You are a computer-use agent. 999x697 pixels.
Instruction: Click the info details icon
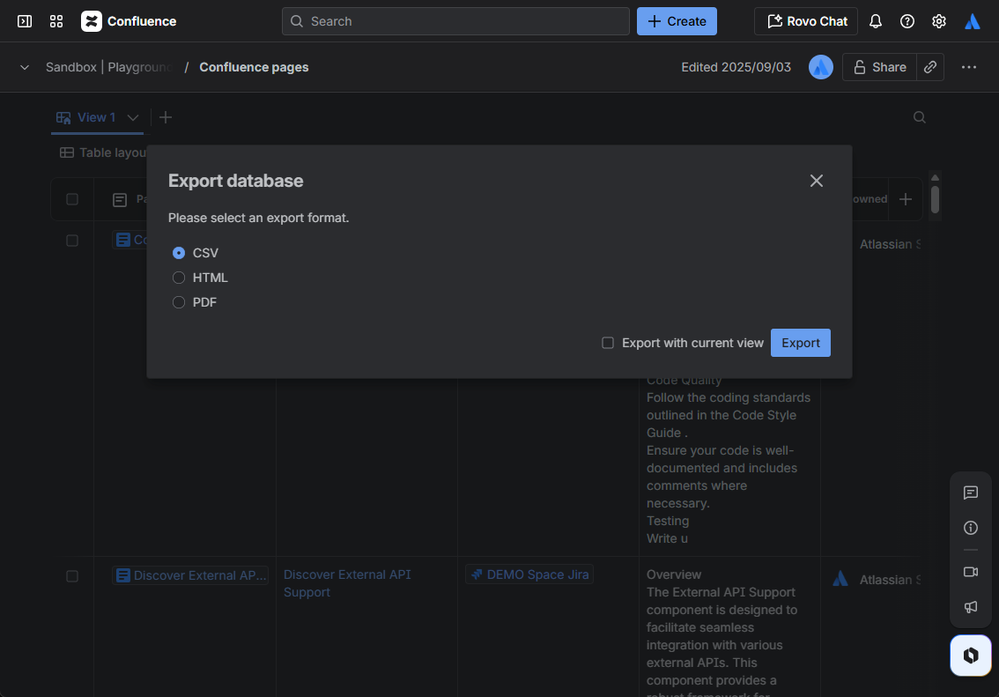(970, 528)
